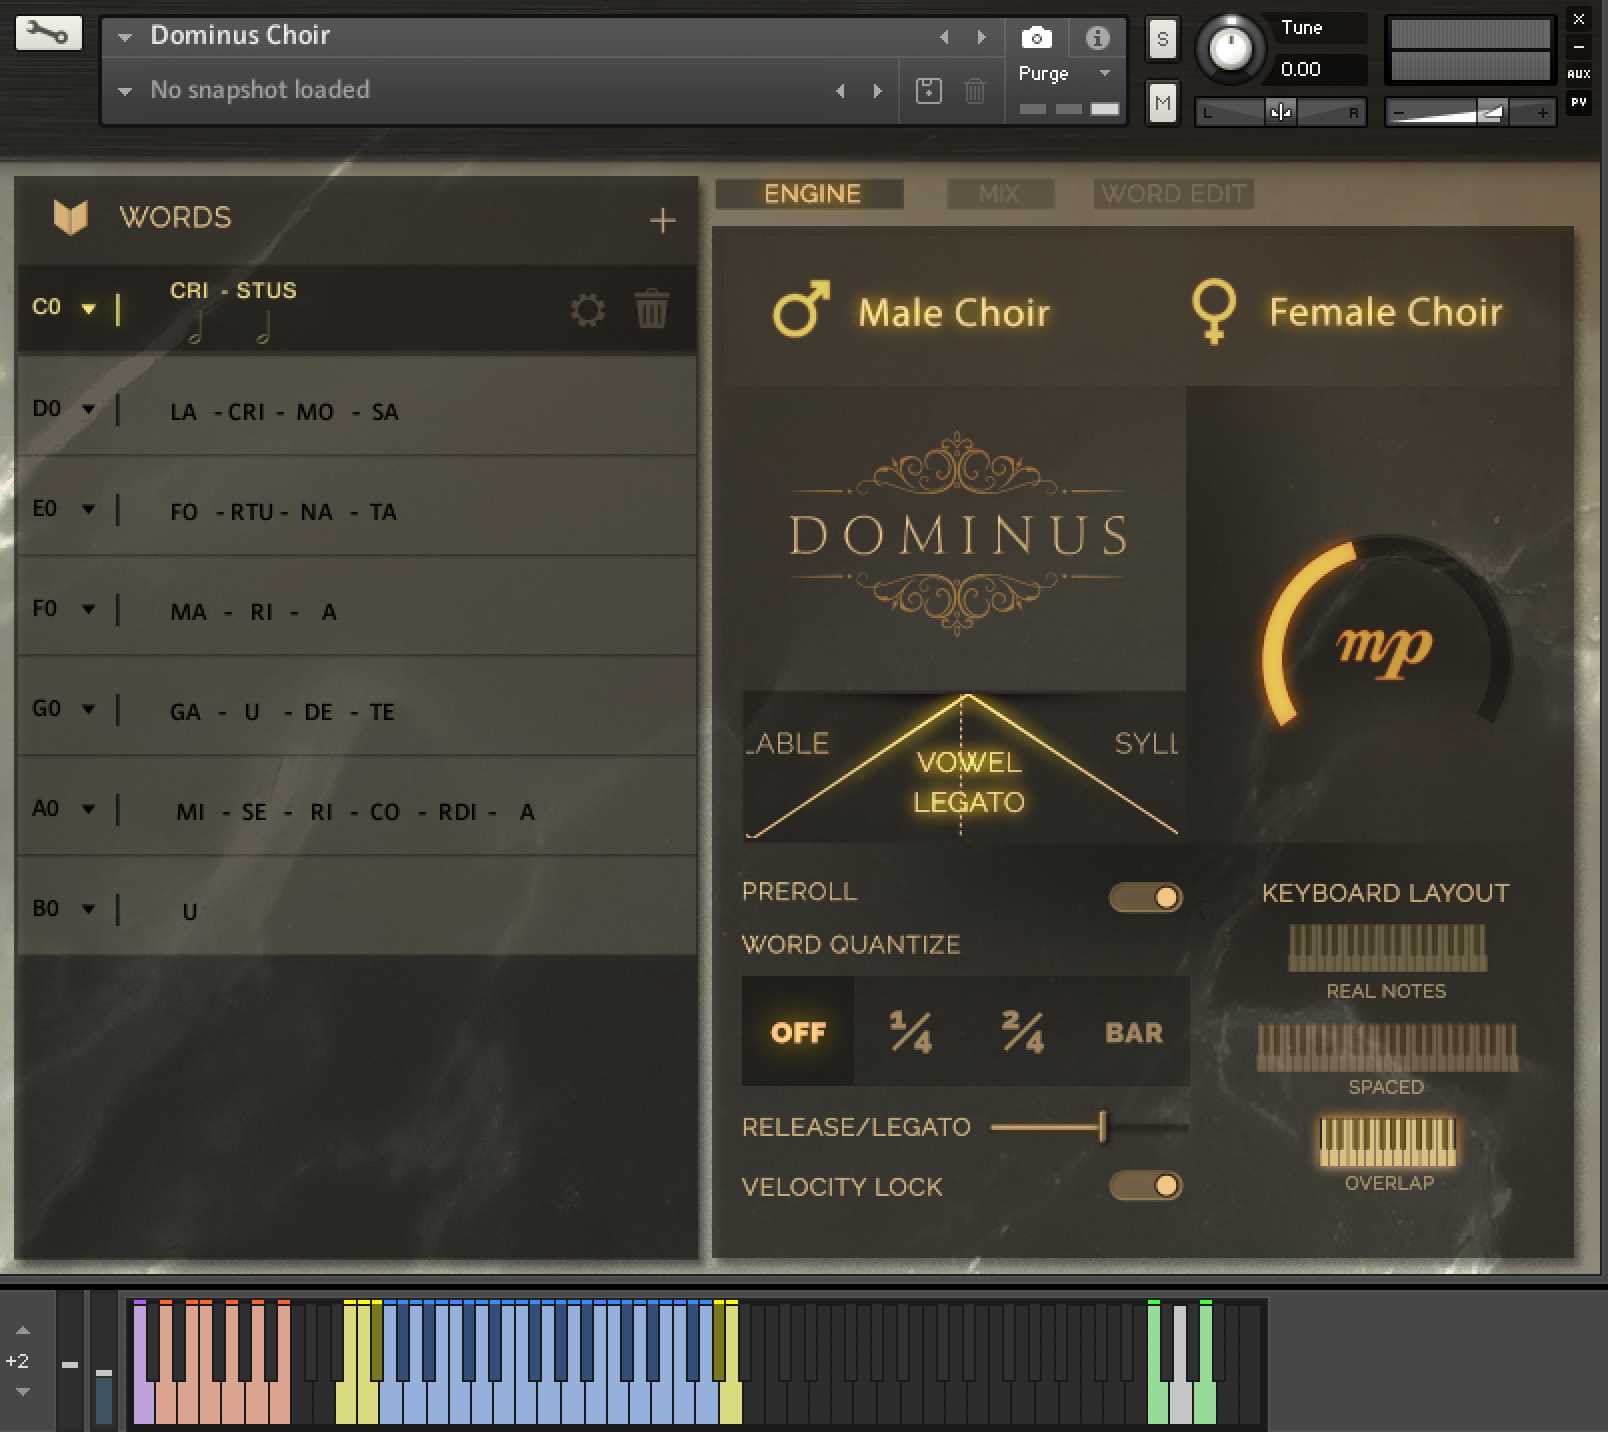Switch to the MIX tab

(999, 194)
